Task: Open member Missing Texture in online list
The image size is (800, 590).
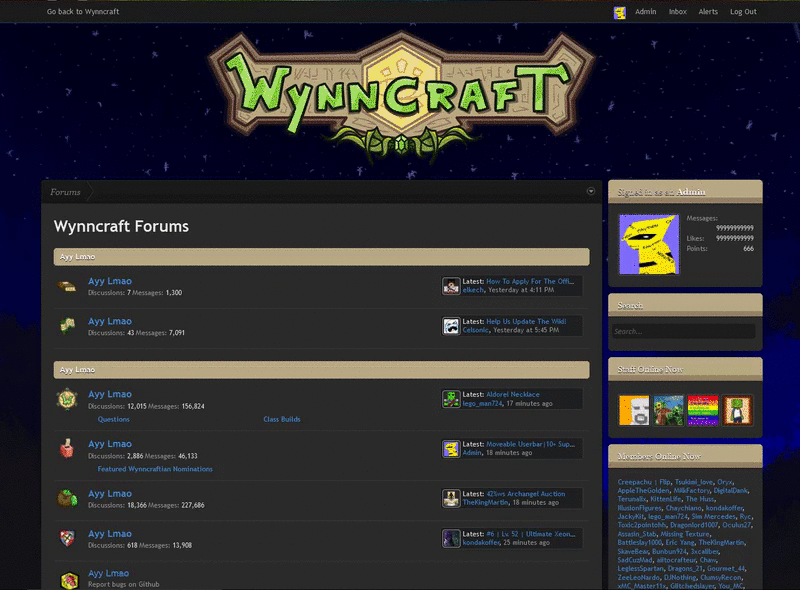Action: (x=685, y=534)
